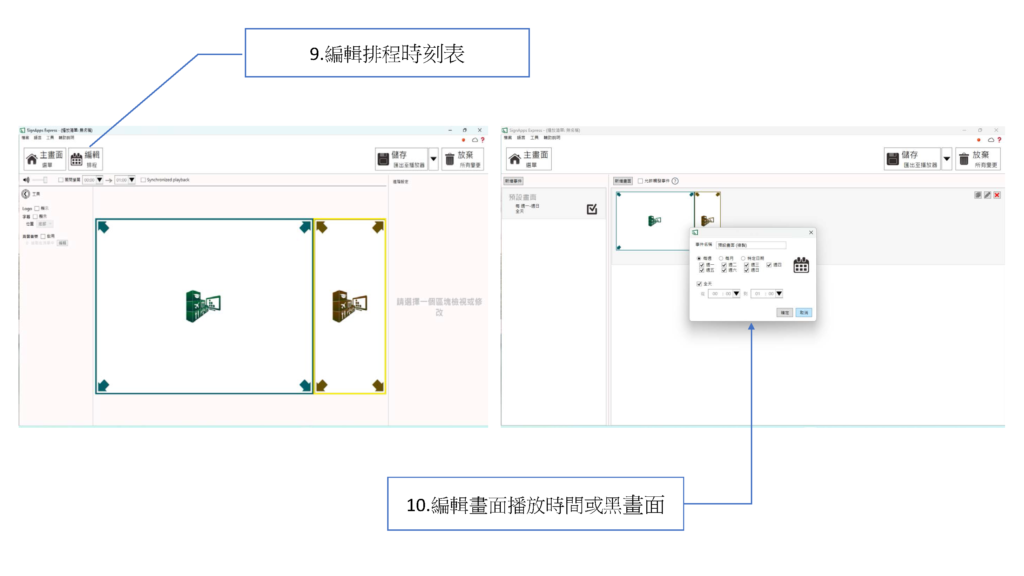The height and width of the screenshot is (576, 1024).
Task: Click the back arrow circle icon beside 工具
Action: coord(25,193)
